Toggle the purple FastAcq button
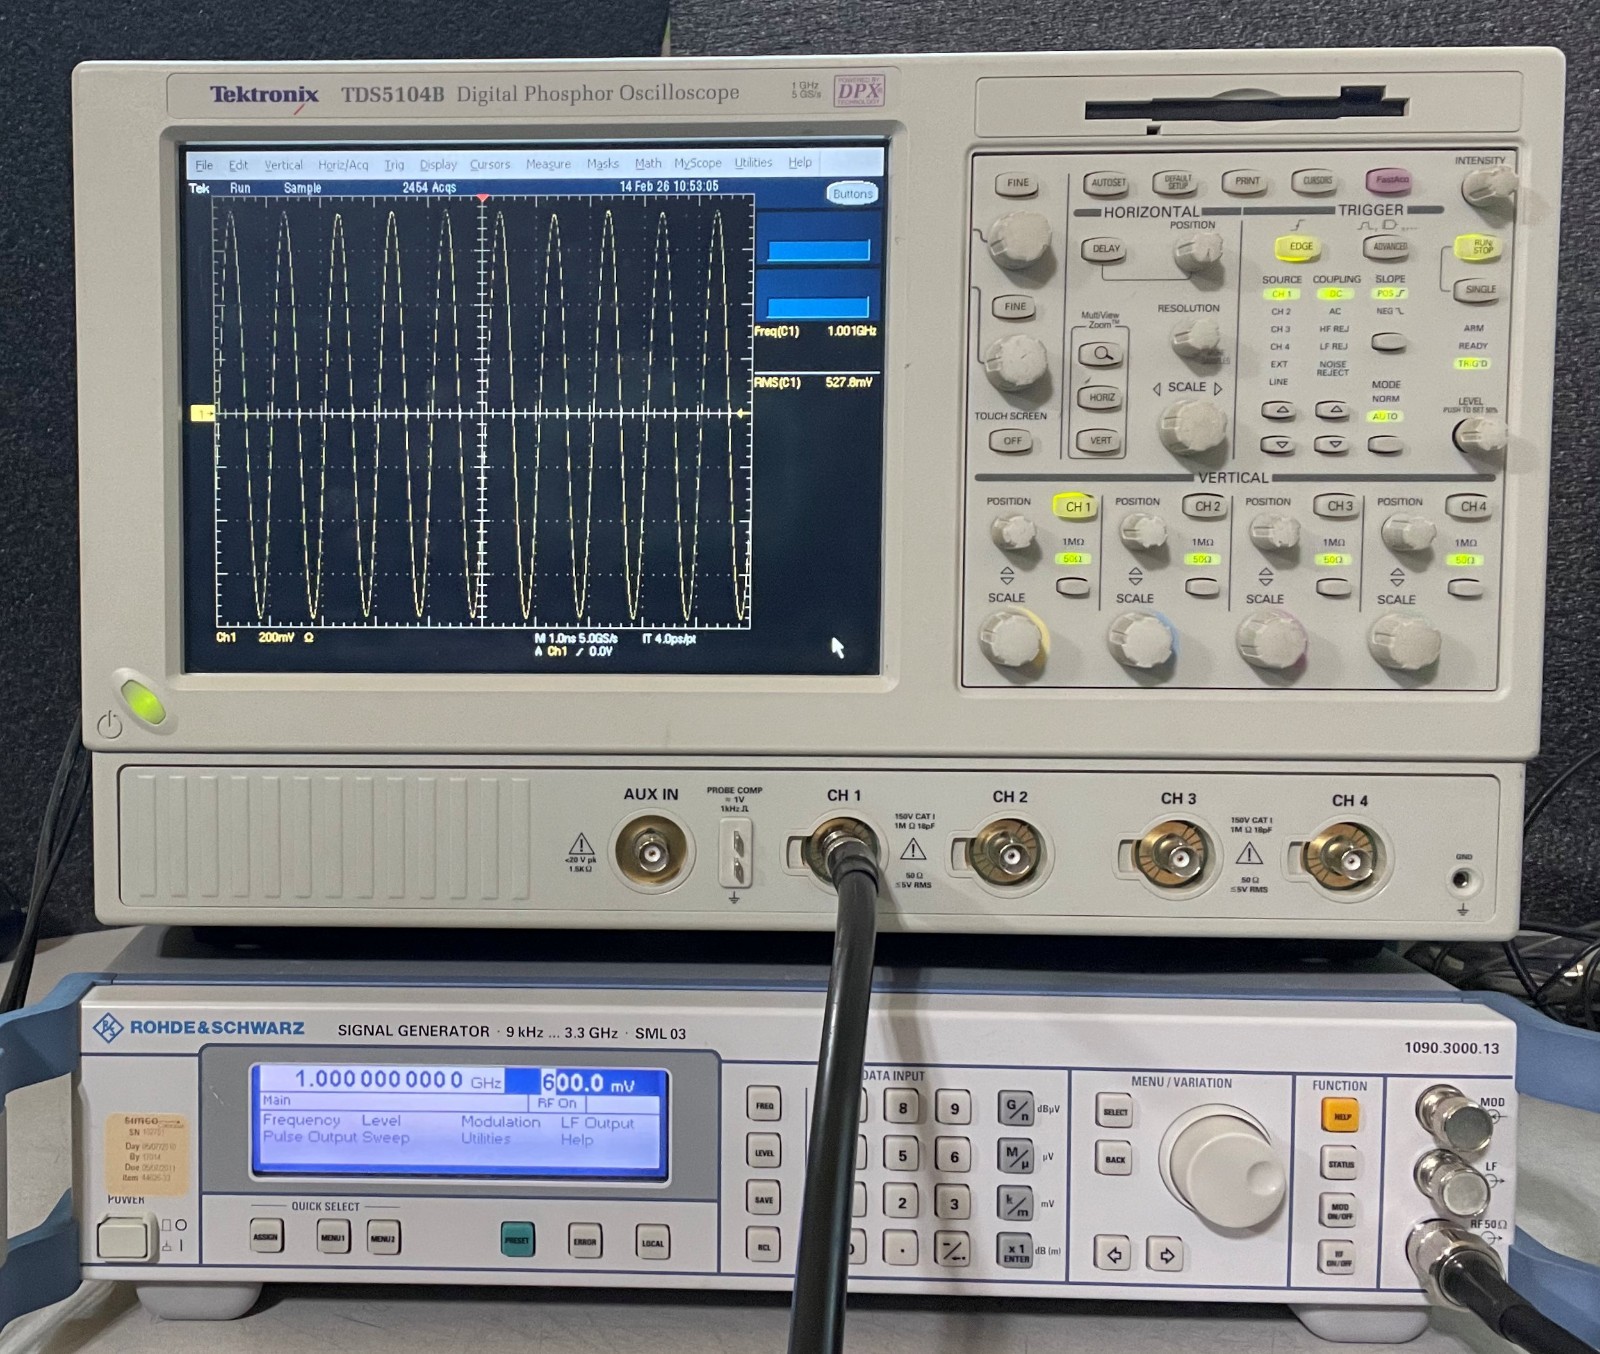 coord(1391,181)
